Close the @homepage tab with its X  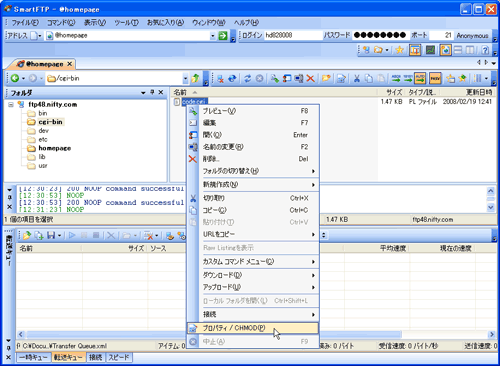69,64
